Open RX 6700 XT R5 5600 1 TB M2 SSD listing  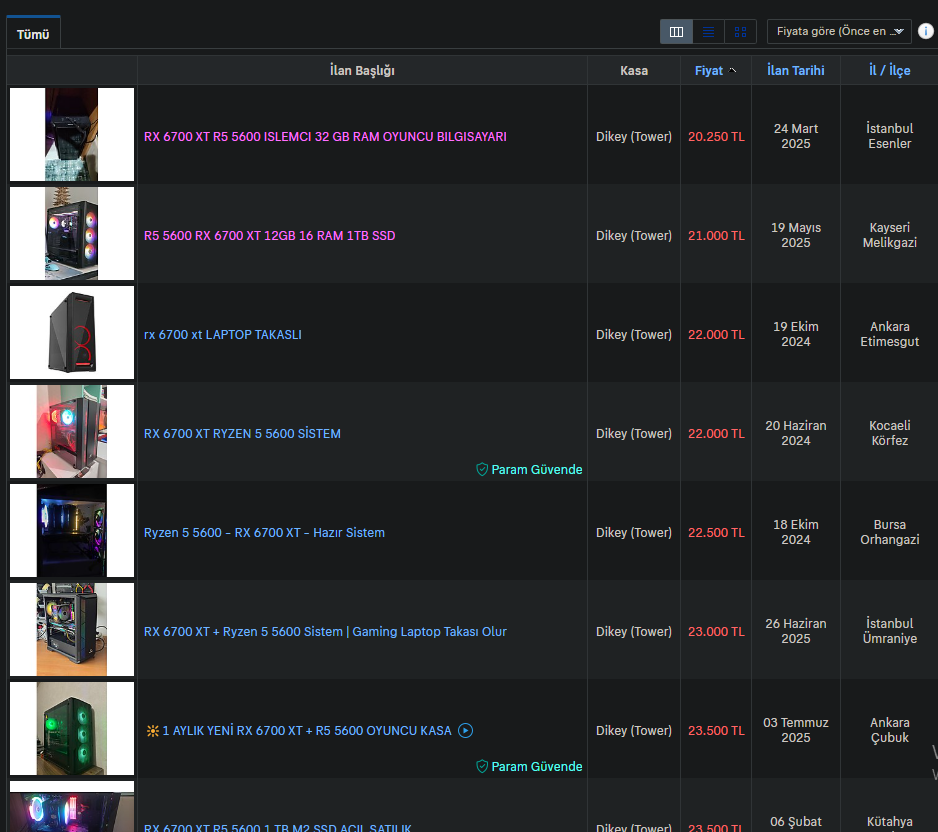coord(278,827)
